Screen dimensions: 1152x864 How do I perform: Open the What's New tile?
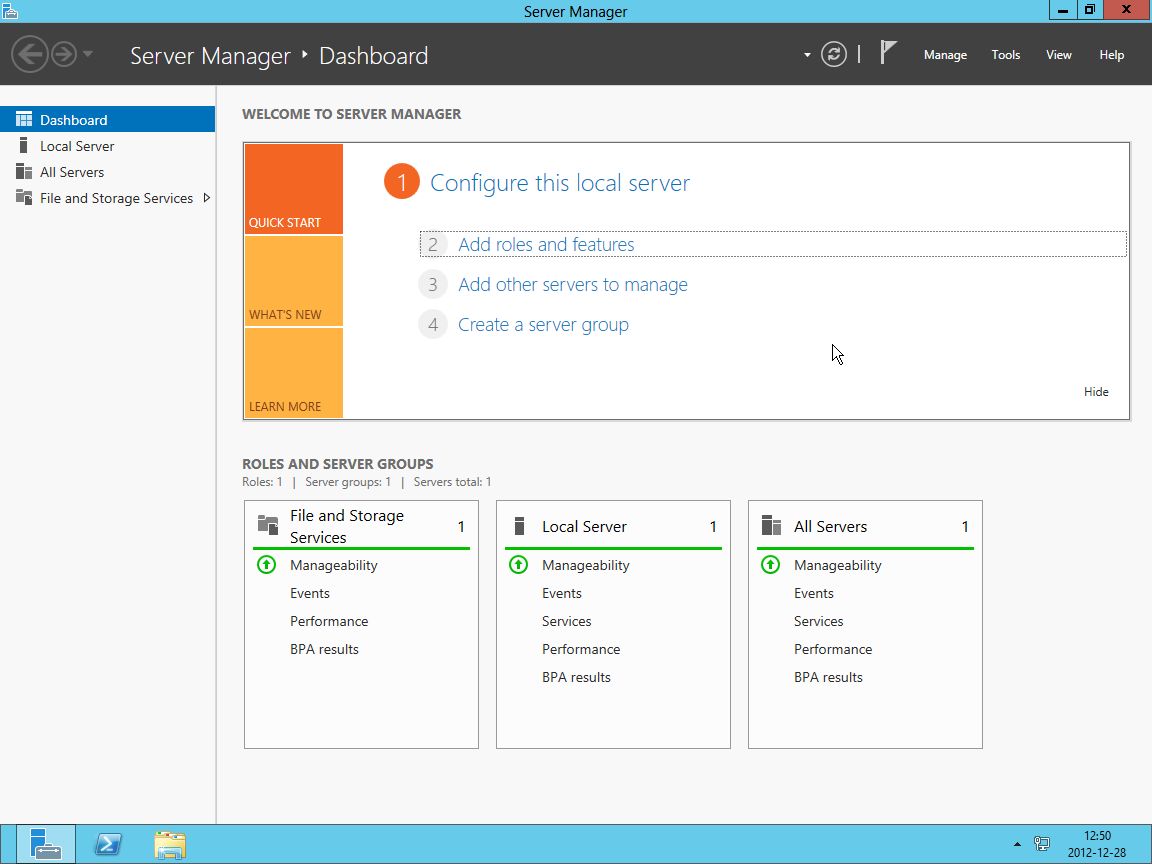(293, 281)
